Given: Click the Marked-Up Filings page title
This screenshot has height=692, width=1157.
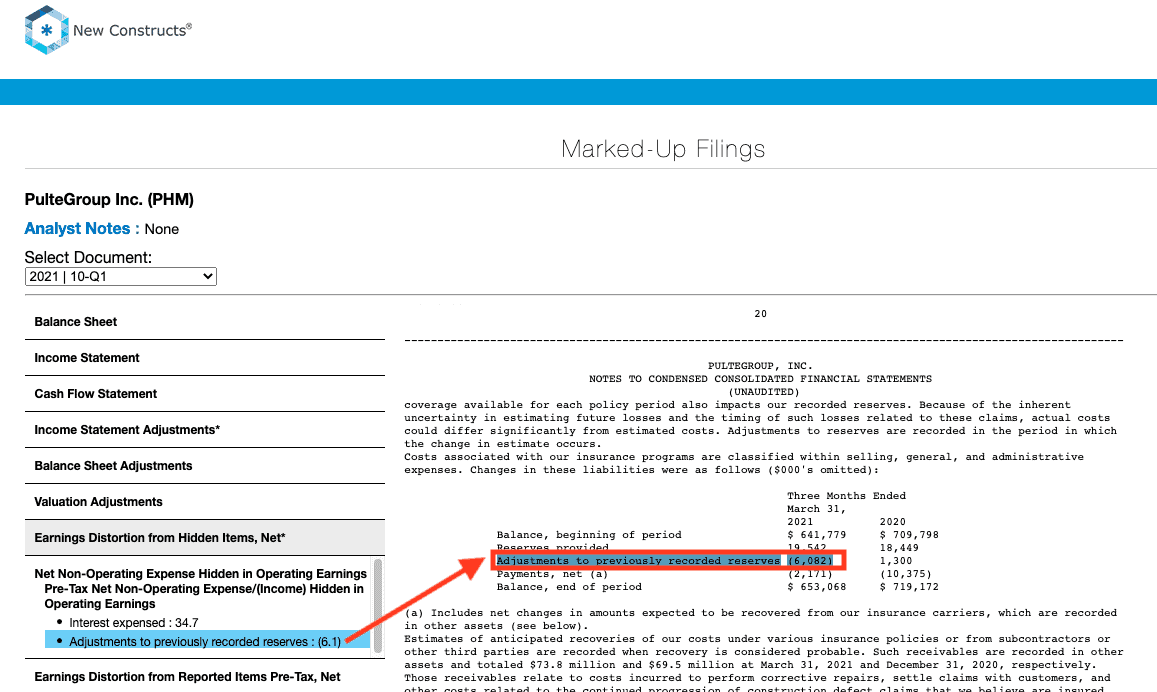Looking at the screenshot, I should 663,149.
